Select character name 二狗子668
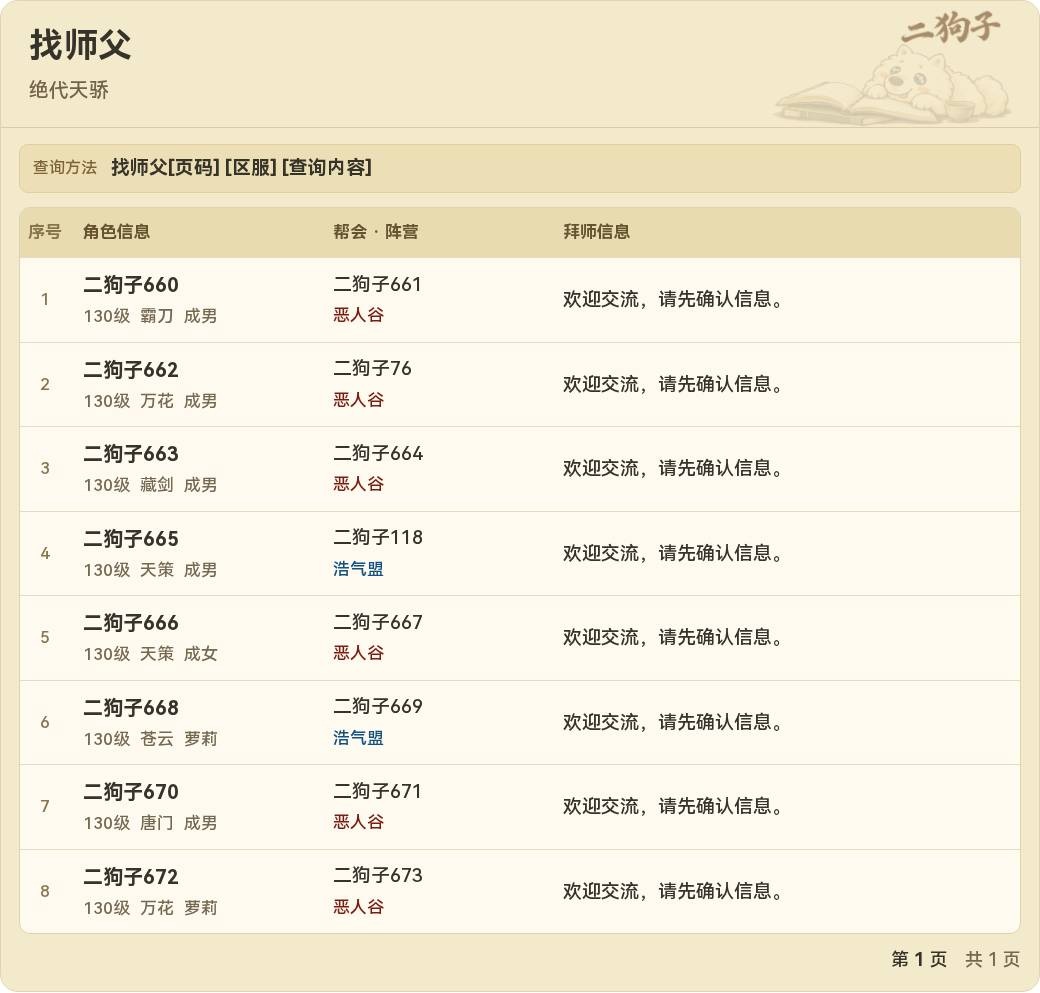This screenshot has height=993, width=1040. [131, 708]
